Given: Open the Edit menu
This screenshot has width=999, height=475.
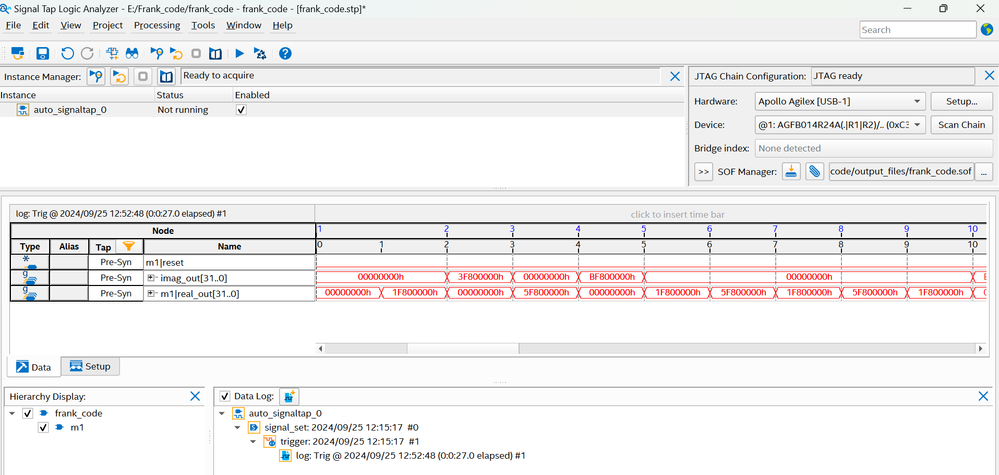Looking at the screenshot, I should pos(41,25).
